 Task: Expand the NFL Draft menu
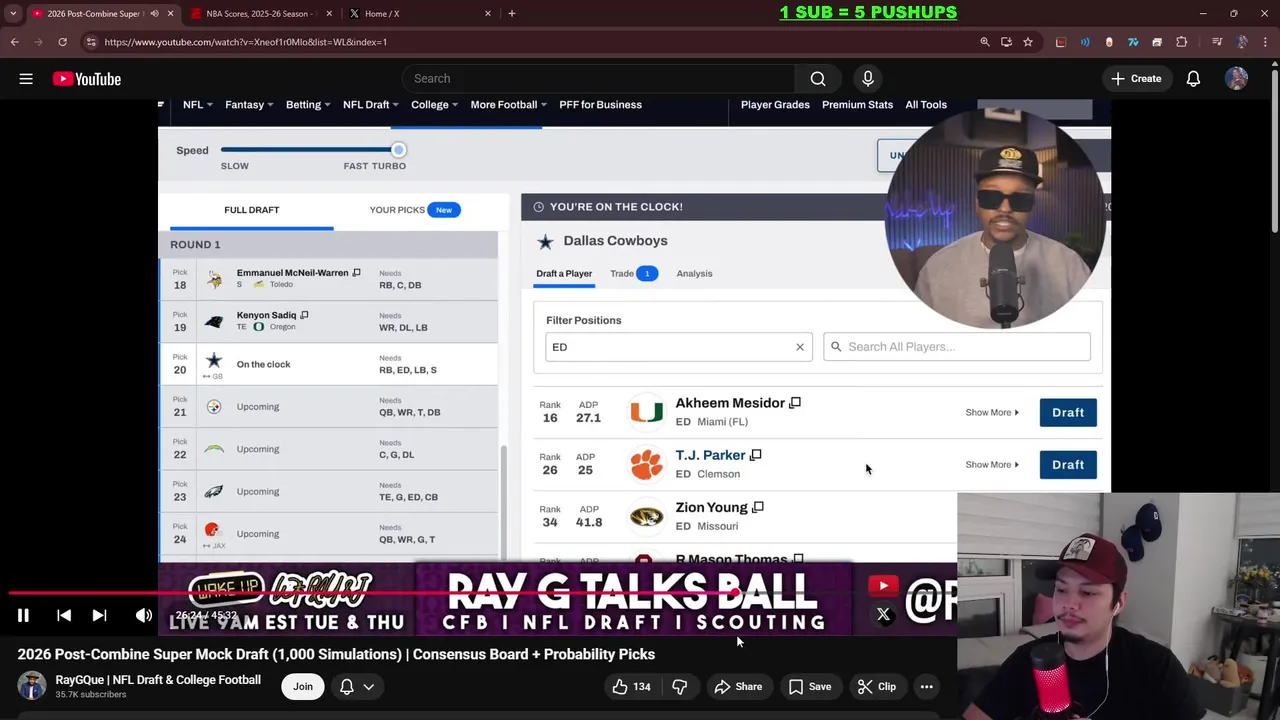tap(371, 105)
